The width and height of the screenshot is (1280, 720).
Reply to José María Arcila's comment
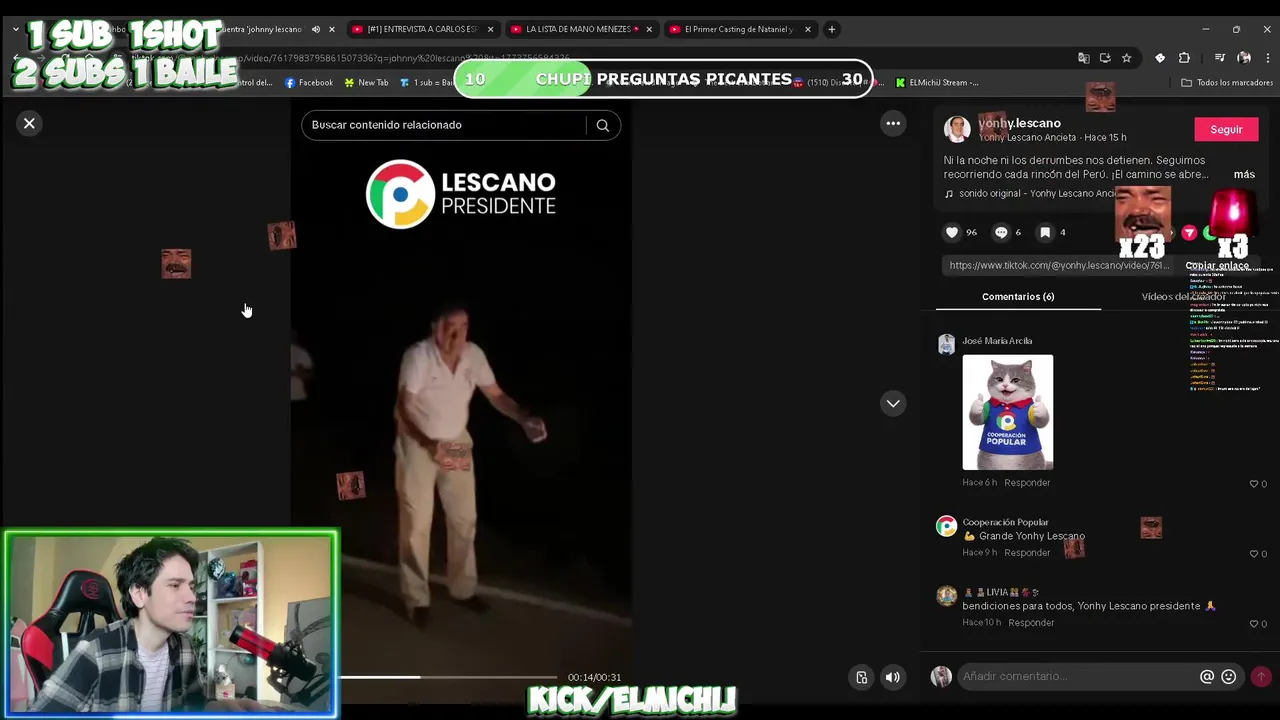click(x=1027, y=482)
